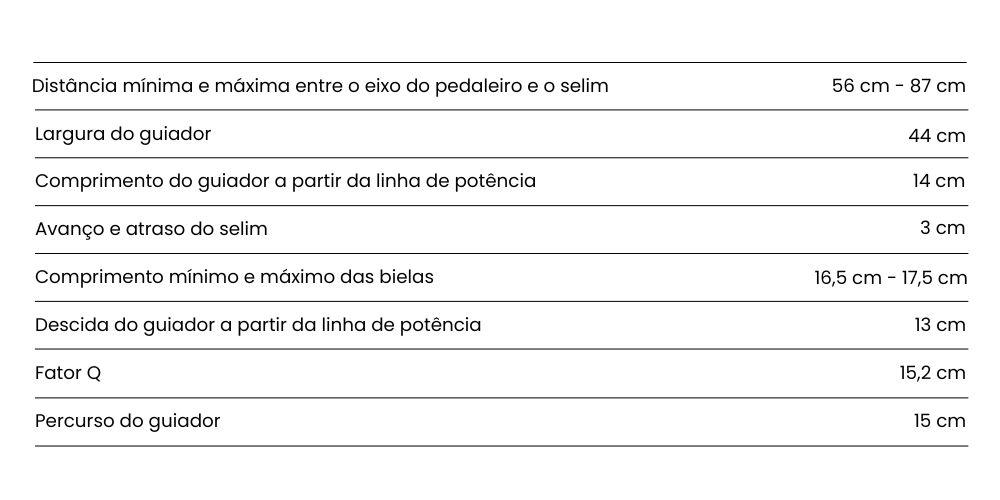Click the '87 cm' maximum distance value
Image resolution: width=1000 pixels, height=500 pixels.
(x=938, y=86)
